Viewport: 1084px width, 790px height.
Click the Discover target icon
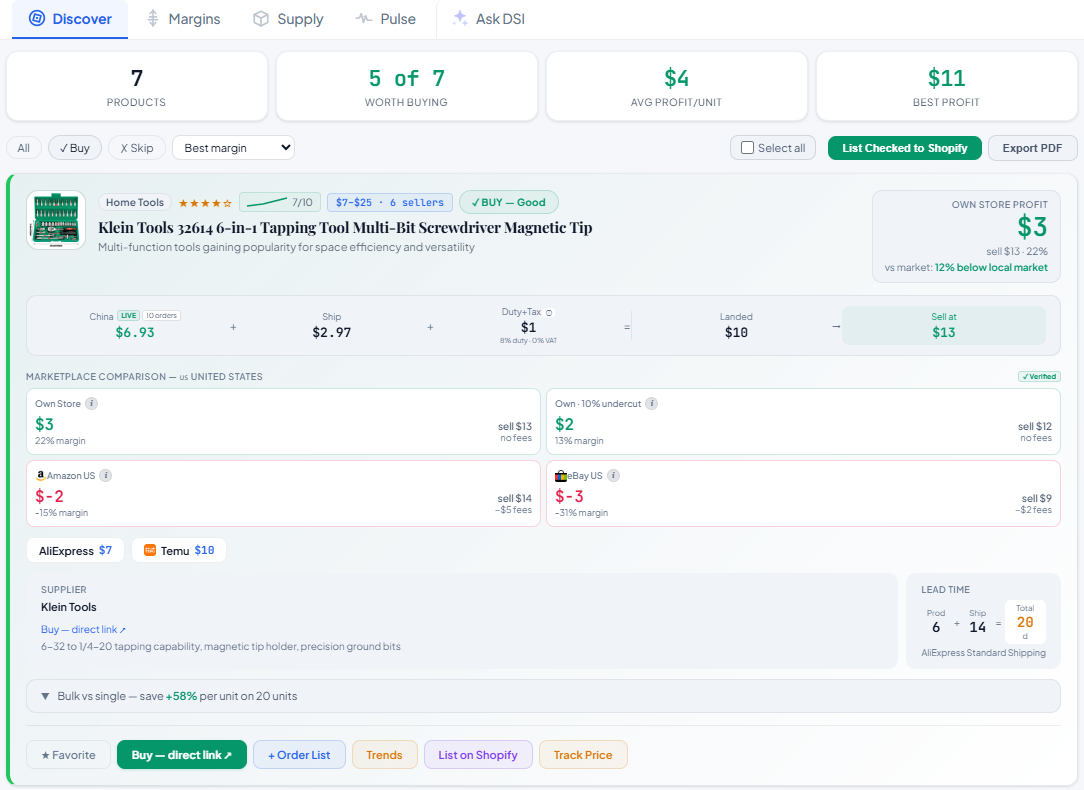pos(37,19)
